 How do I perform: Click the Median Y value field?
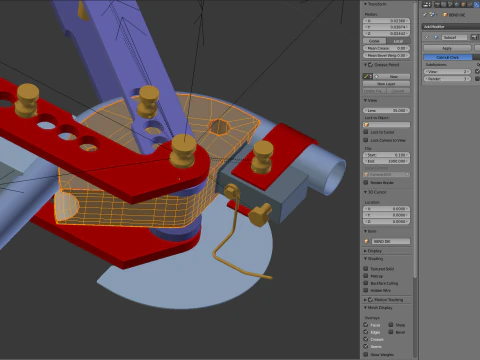click(x=386, y=27)
